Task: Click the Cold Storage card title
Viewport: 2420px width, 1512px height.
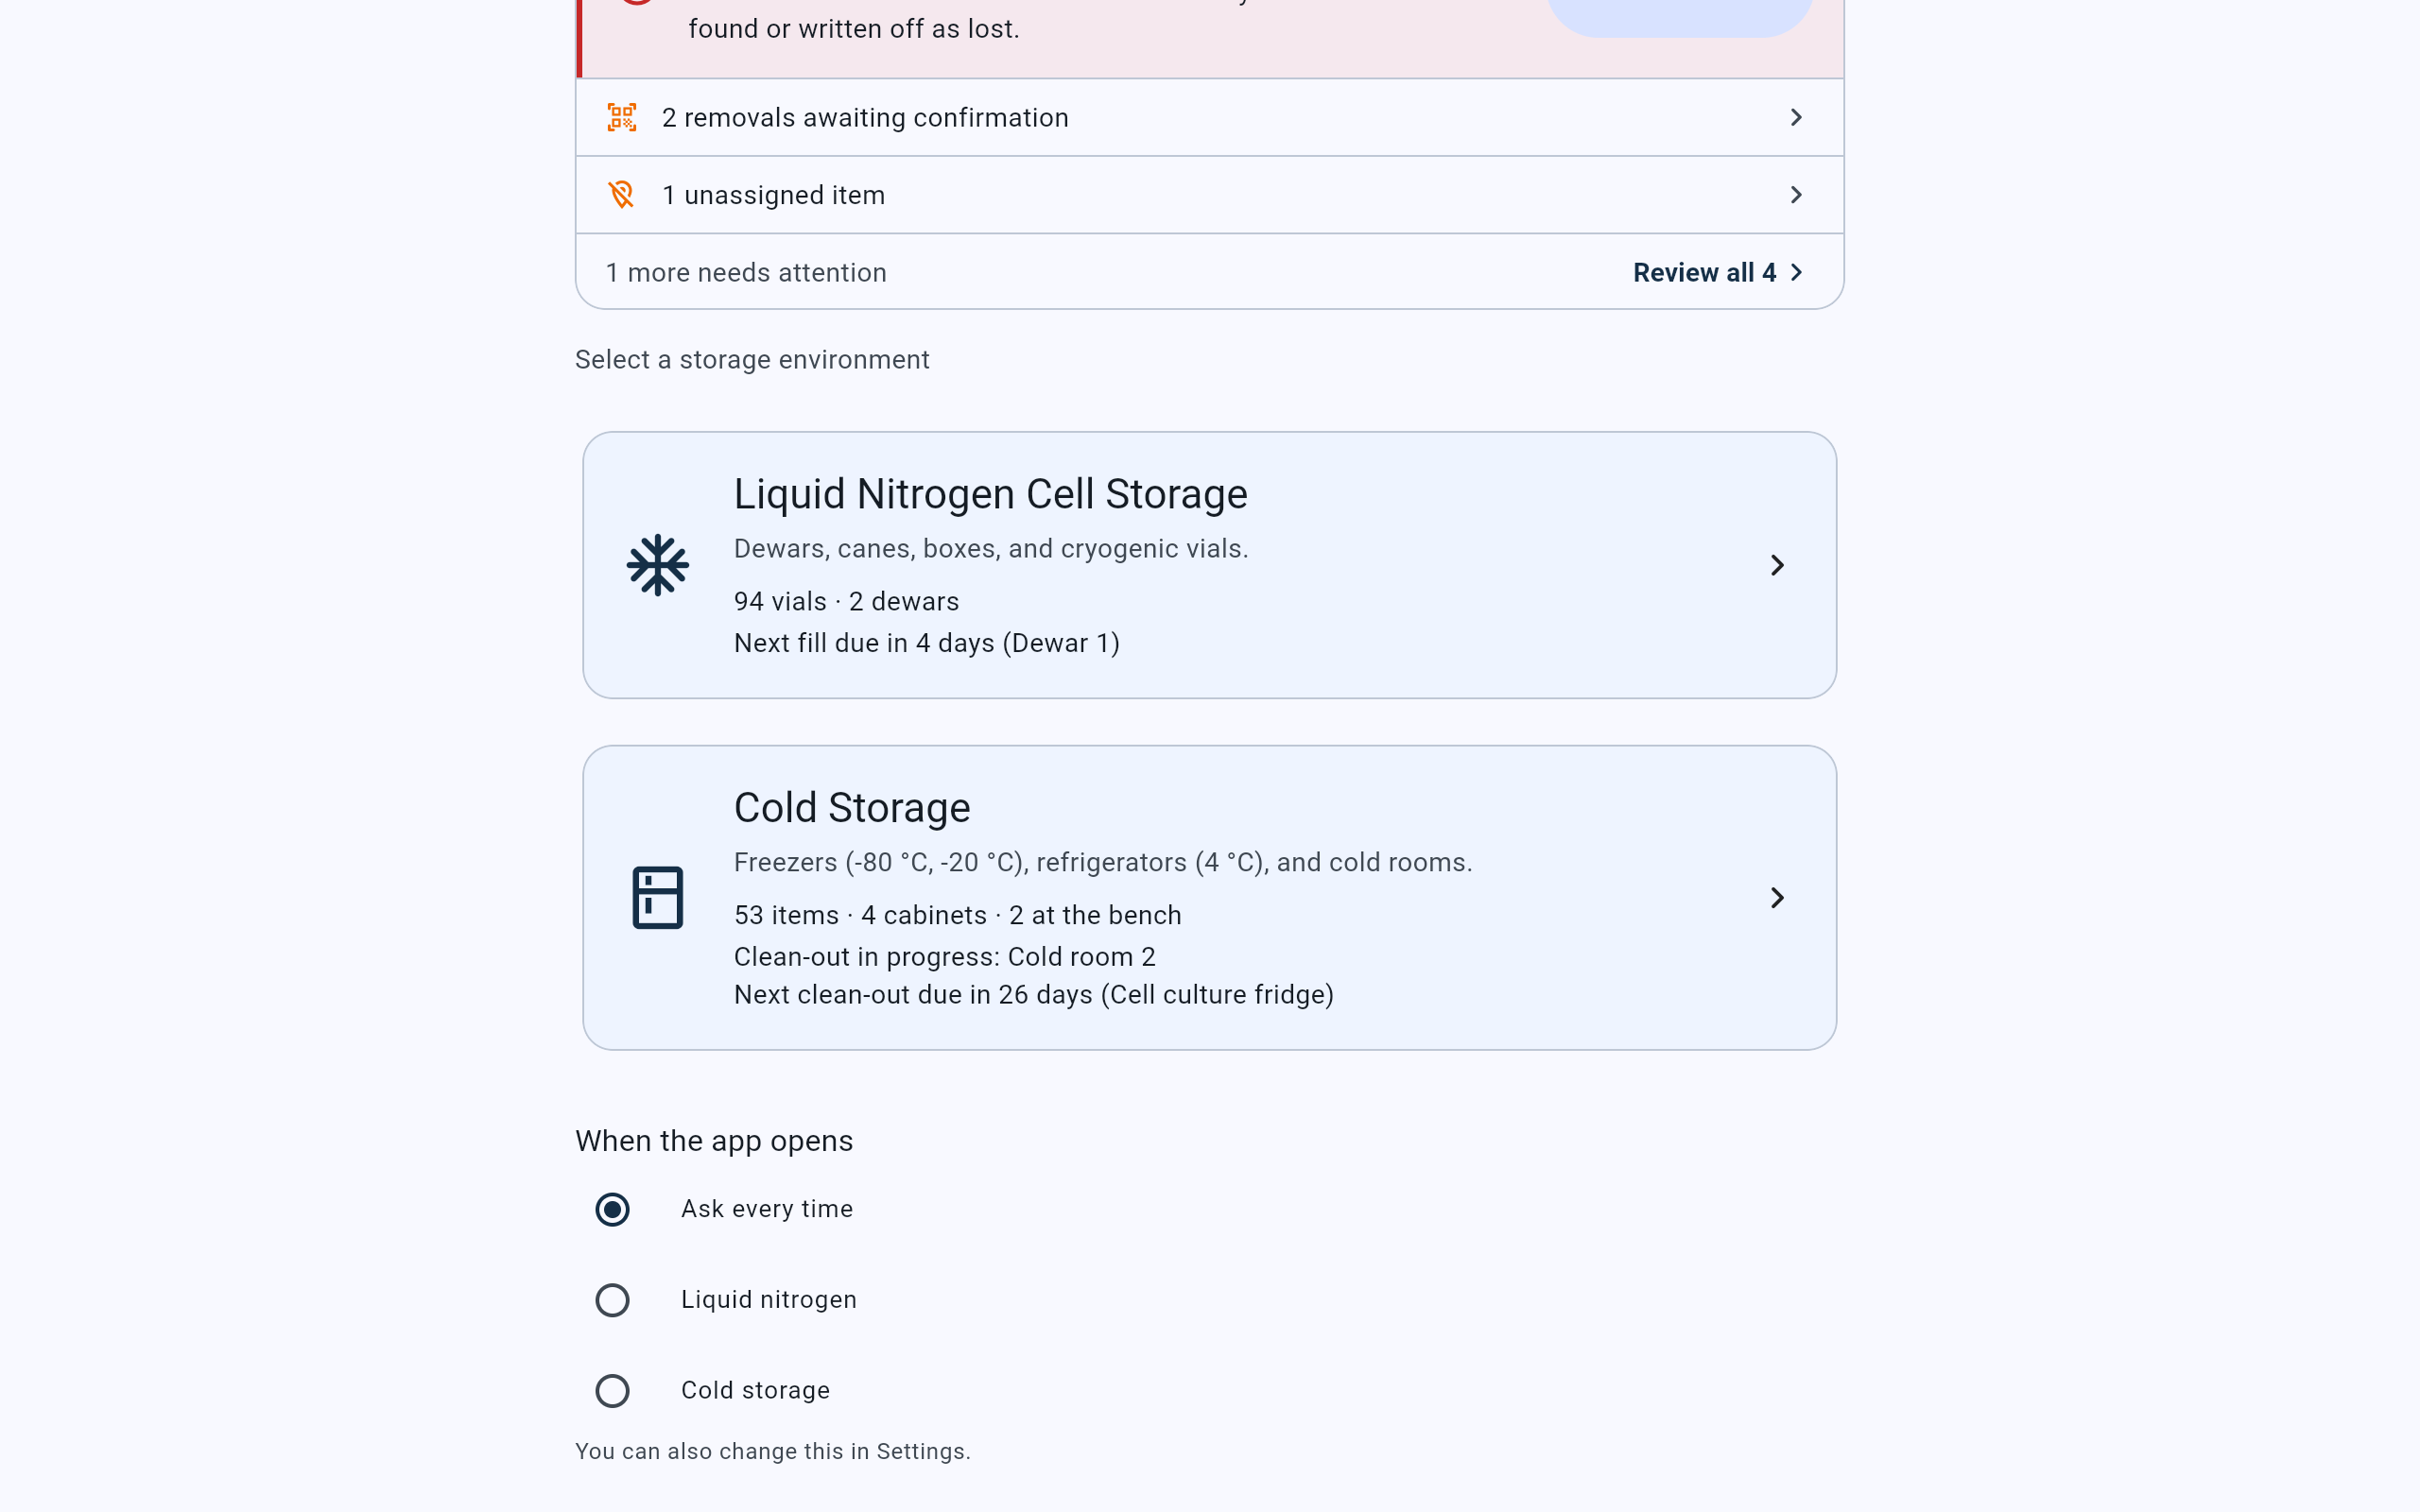Action: (x=851, y=808)
